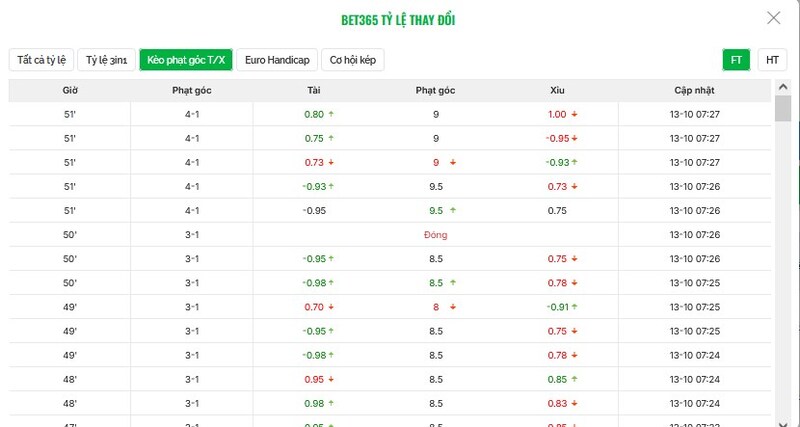800x427 pixels.
Task: Click the green up arrow beside 0.80
Action: point(331,114)
